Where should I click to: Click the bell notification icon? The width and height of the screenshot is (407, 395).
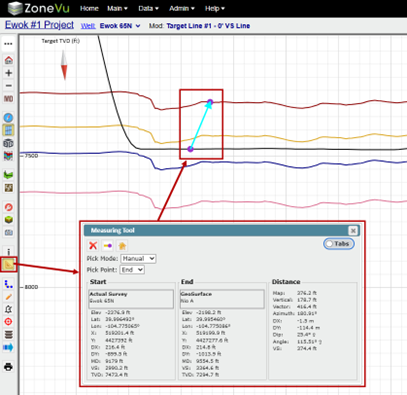[x=8, y=309]
